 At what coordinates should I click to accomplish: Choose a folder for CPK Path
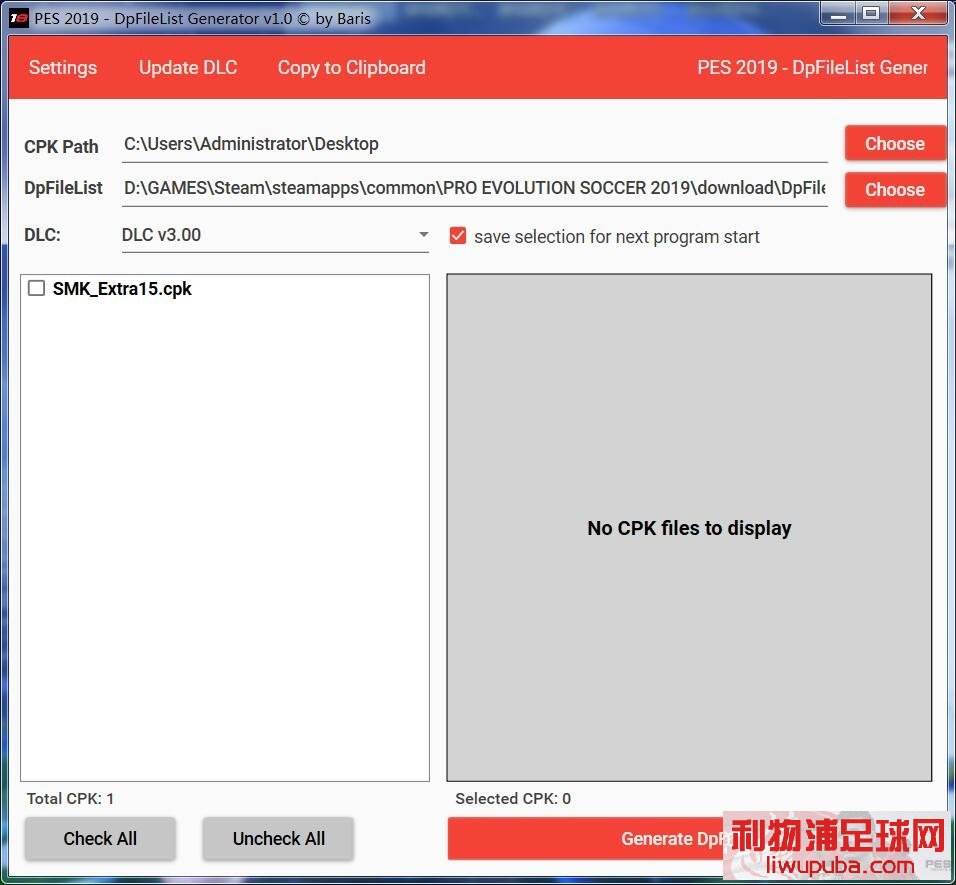click(x=894, y=144)
